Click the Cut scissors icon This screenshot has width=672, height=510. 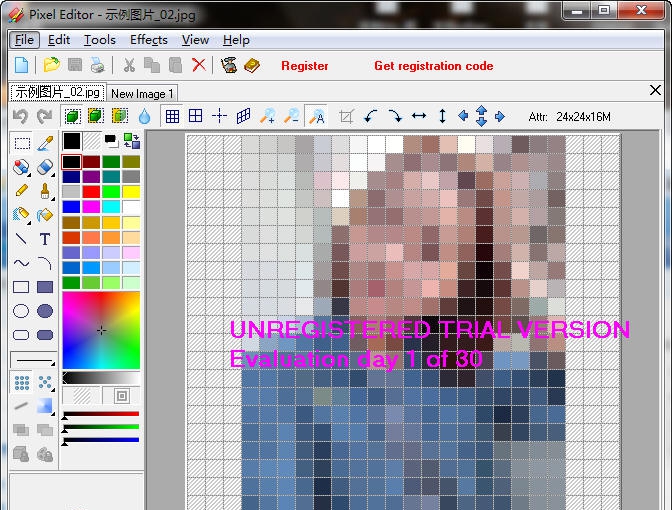coord(129,65)
